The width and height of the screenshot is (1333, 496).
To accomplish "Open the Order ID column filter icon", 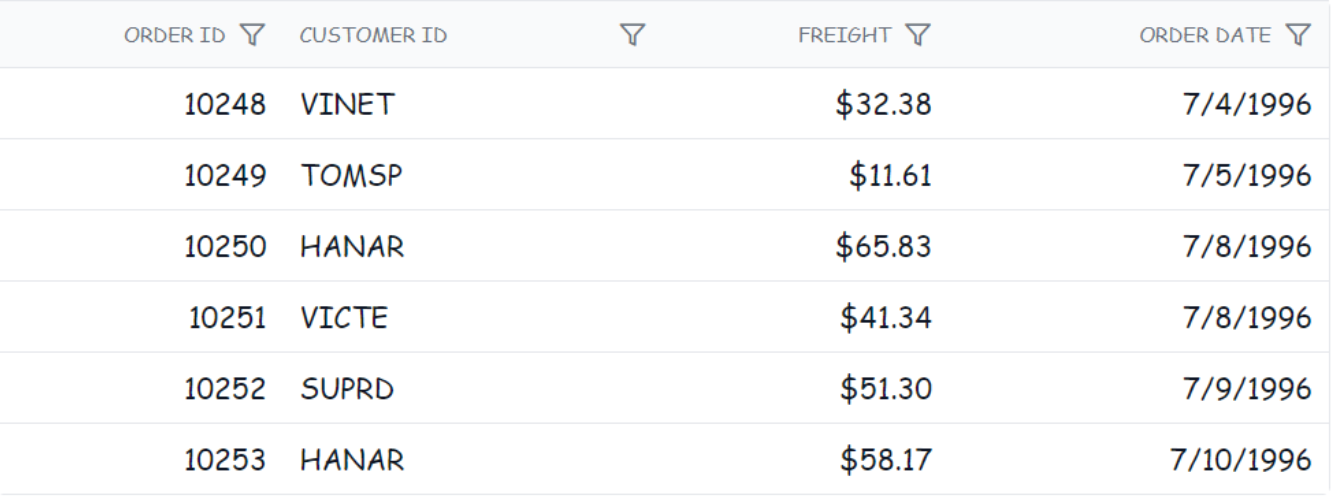I will pos(254,36).
